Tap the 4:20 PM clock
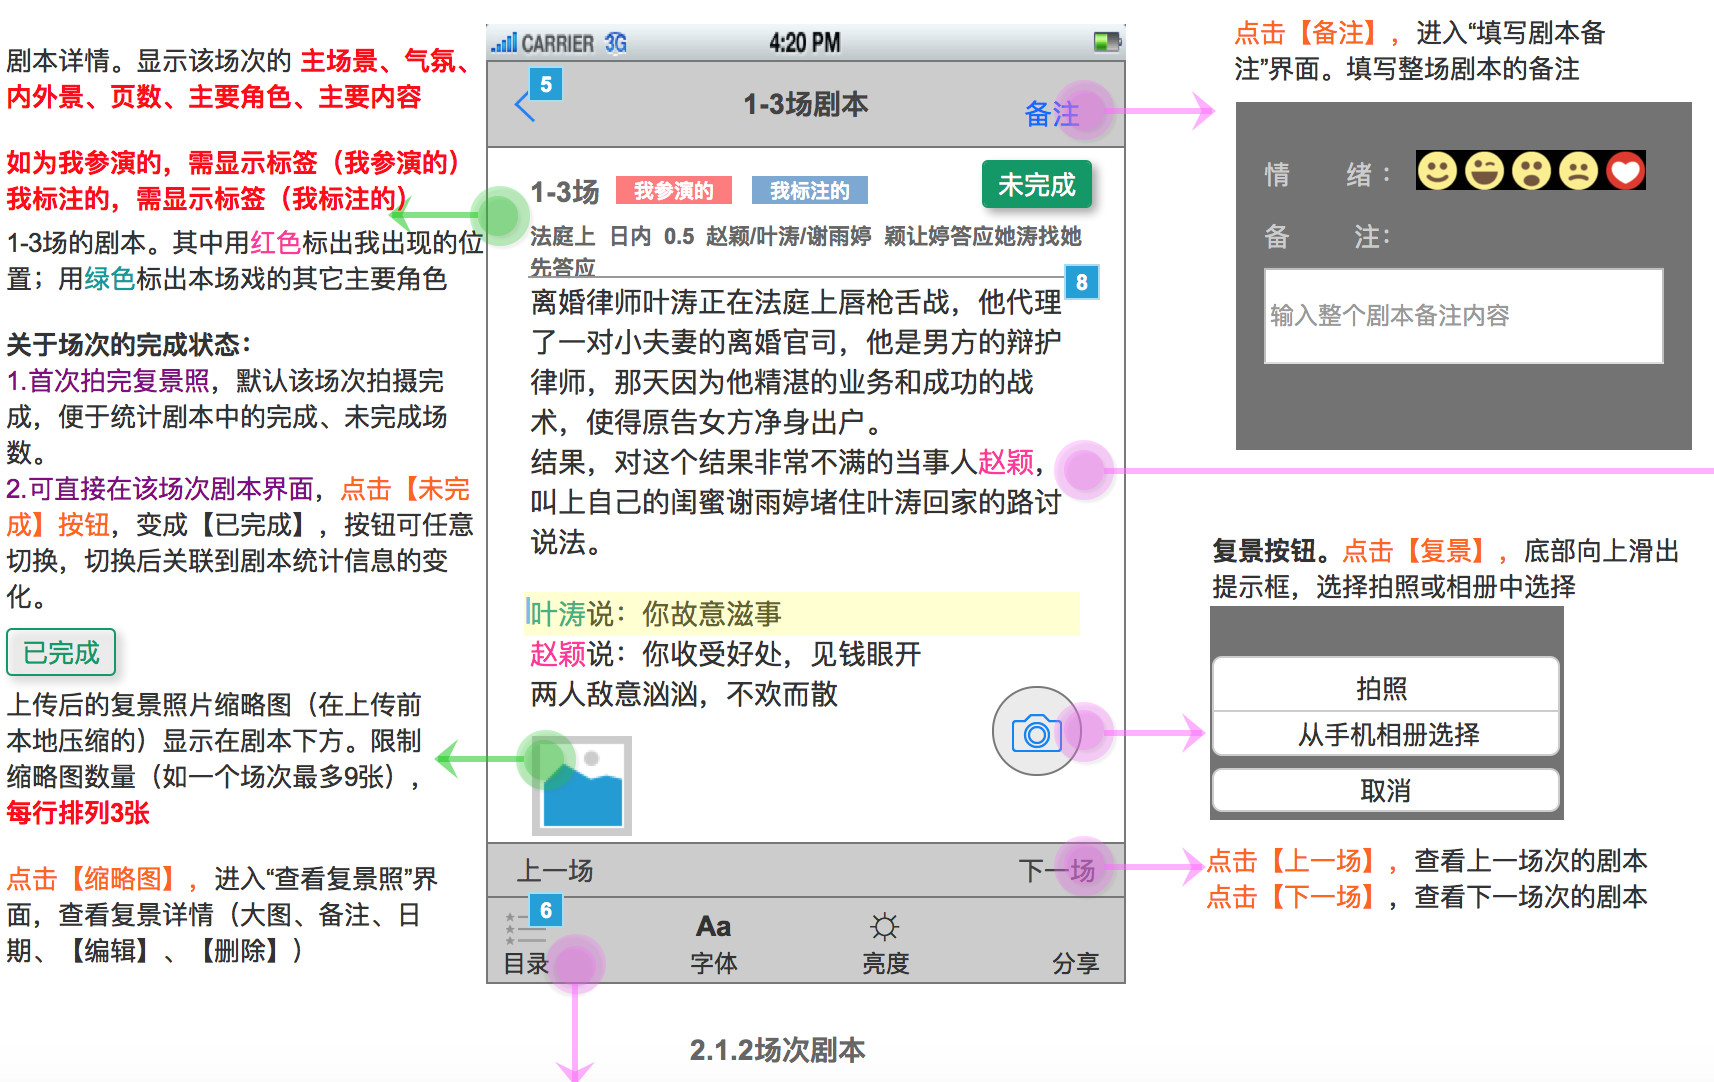The height and width of the screenshot is (1082, 1714). [x=805, y=43]
